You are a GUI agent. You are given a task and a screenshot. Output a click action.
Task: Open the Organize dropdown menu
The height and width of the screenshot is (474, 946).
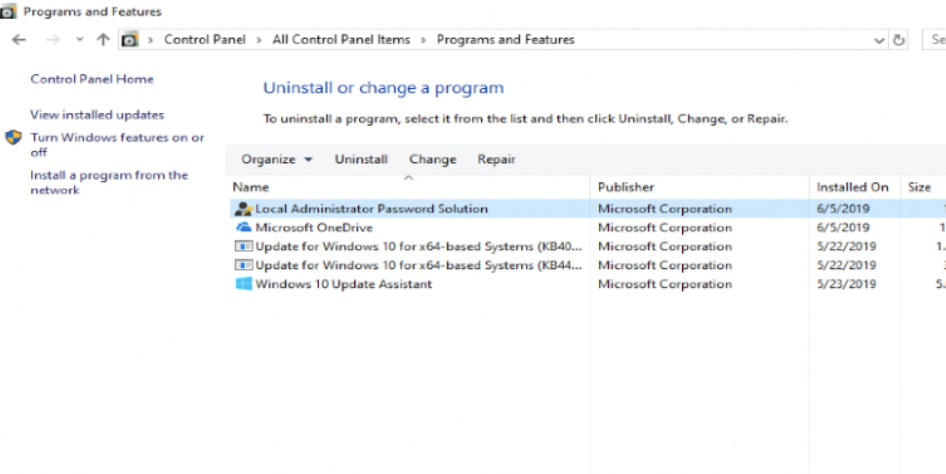pos(277,160)
